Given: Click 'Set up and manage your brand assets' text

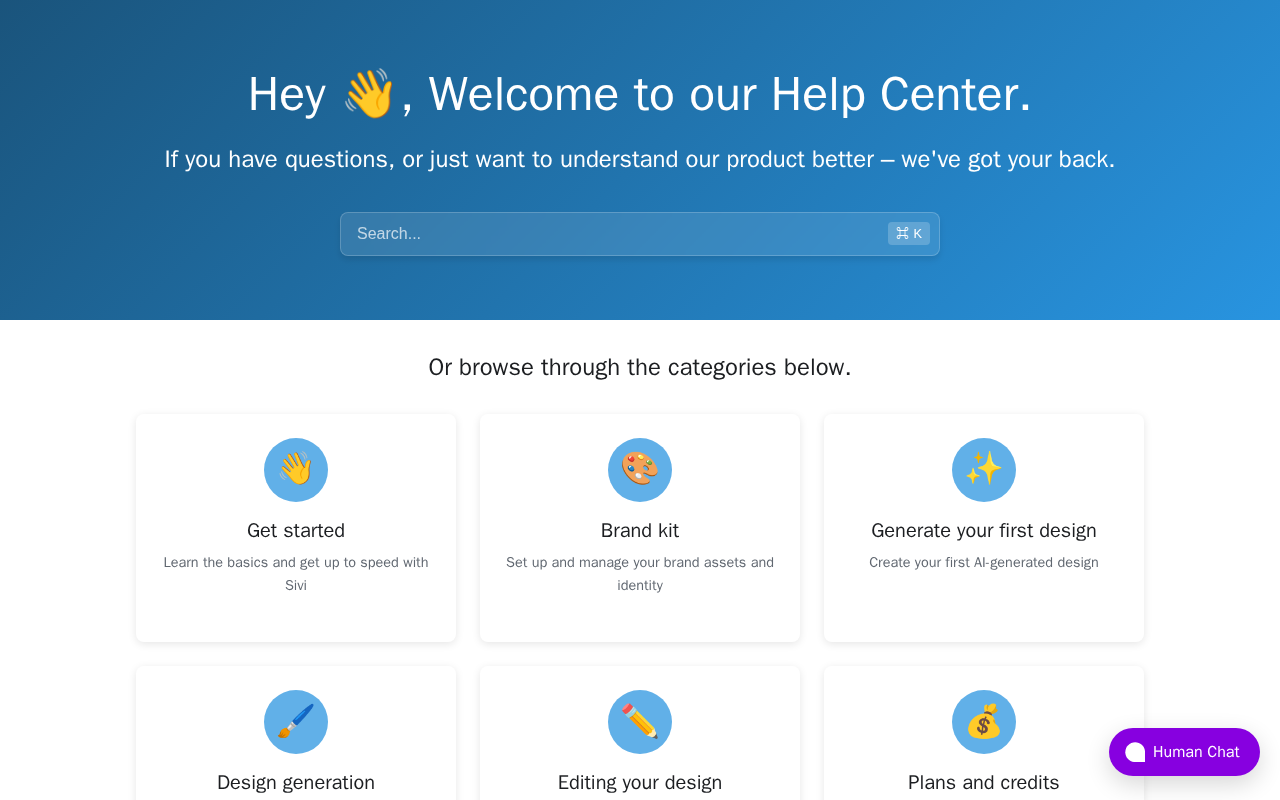Looking at the screenshot, I should coord(640,574).
